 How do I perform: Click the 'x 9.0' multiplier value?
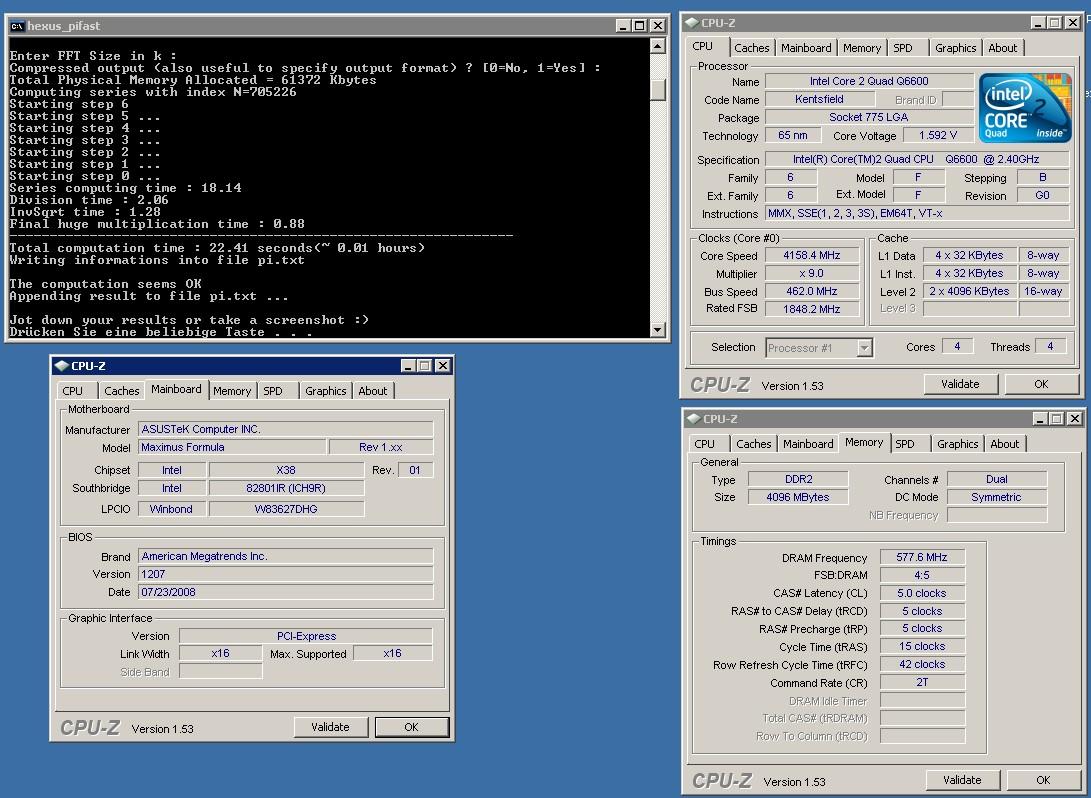click(x=812, y=273)
